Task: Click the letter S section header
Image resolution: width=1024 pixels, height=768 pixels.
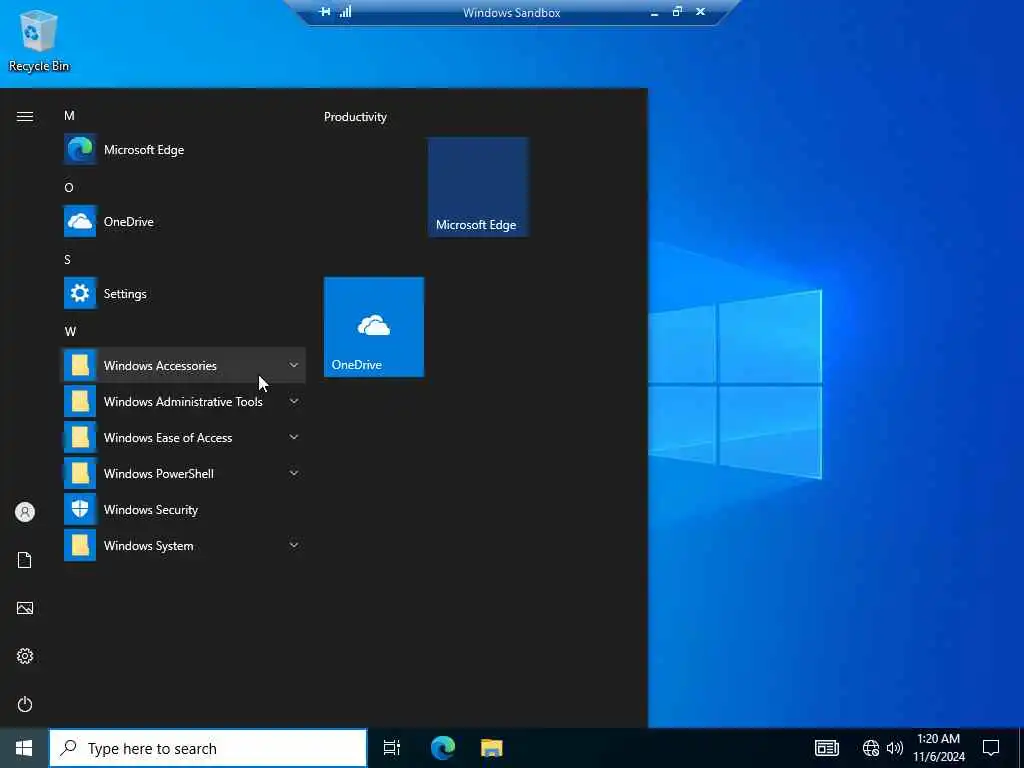Action: click(x=67, y=259)
